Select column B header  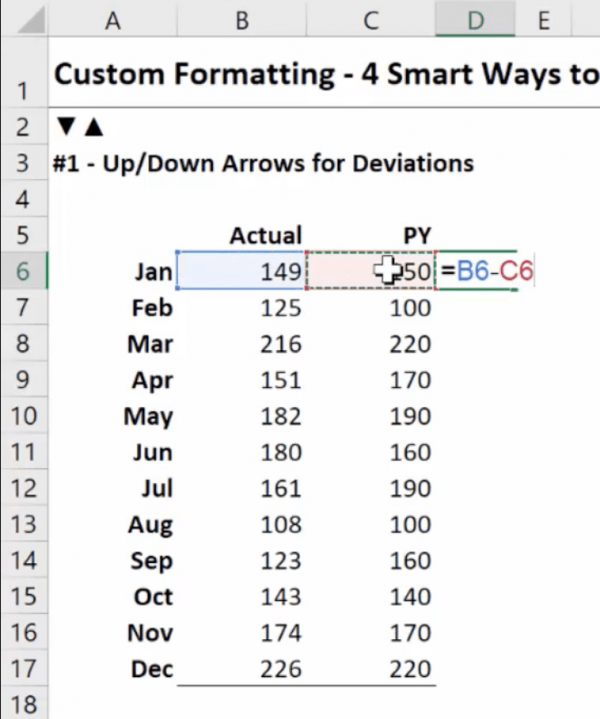point(241,20)
